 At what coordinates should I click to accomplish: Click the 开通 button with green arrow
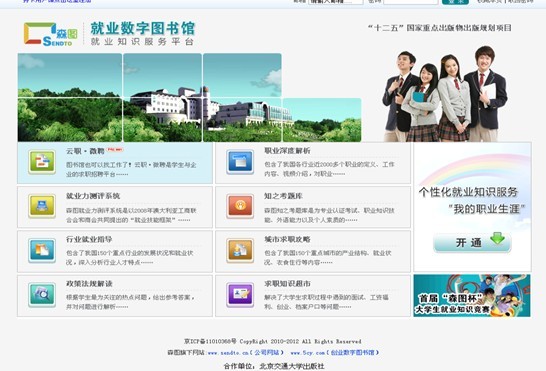(472, 242)
